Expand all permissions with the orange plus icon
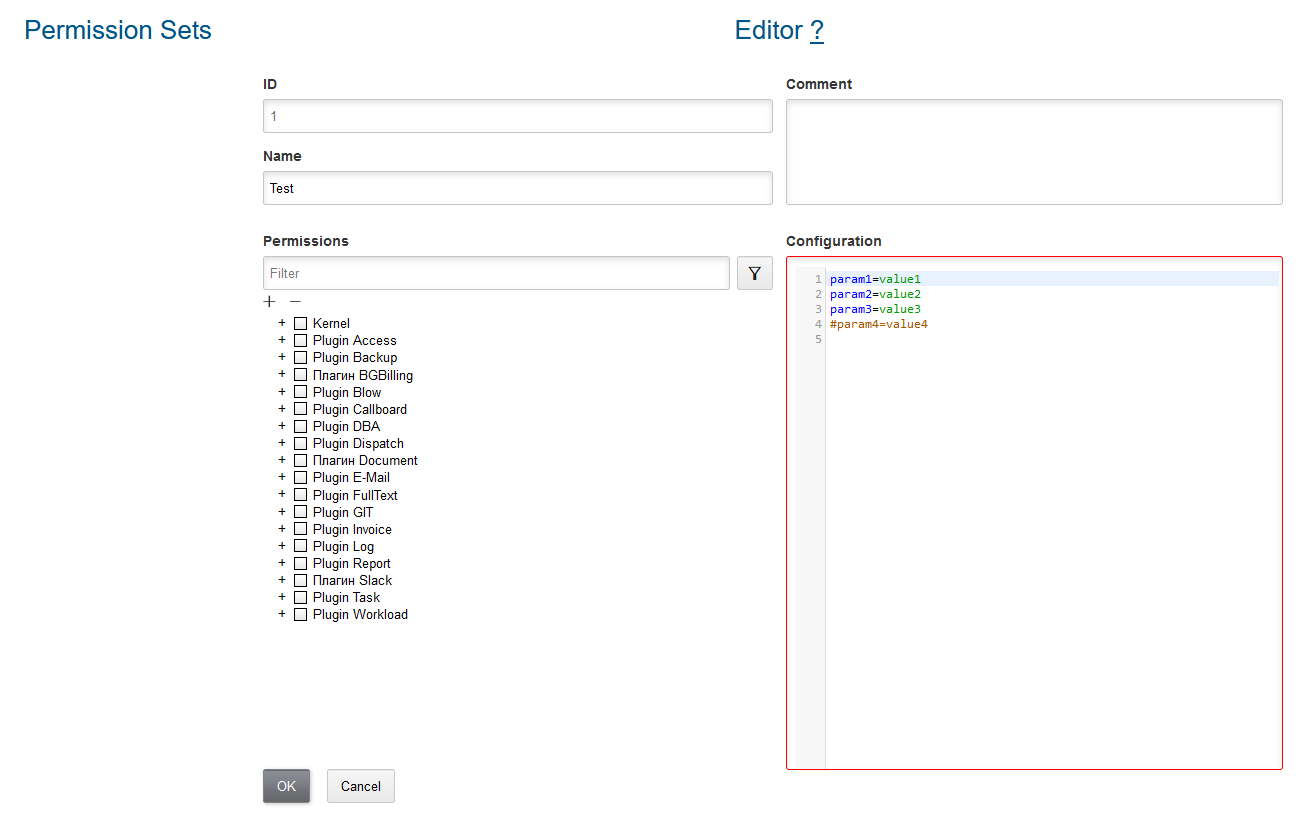 tap(268, 301)
